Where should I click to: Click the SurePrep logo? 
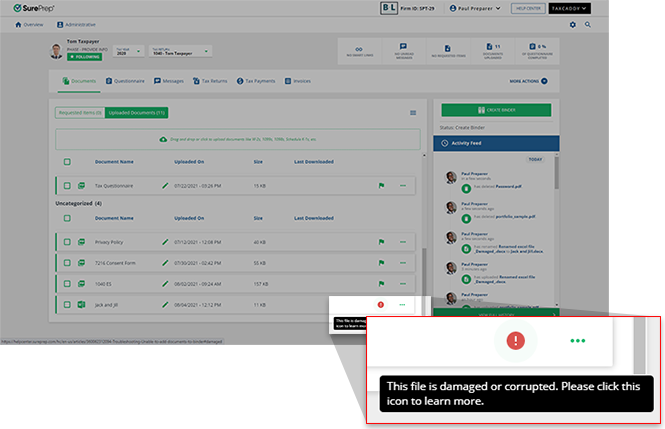34,8
